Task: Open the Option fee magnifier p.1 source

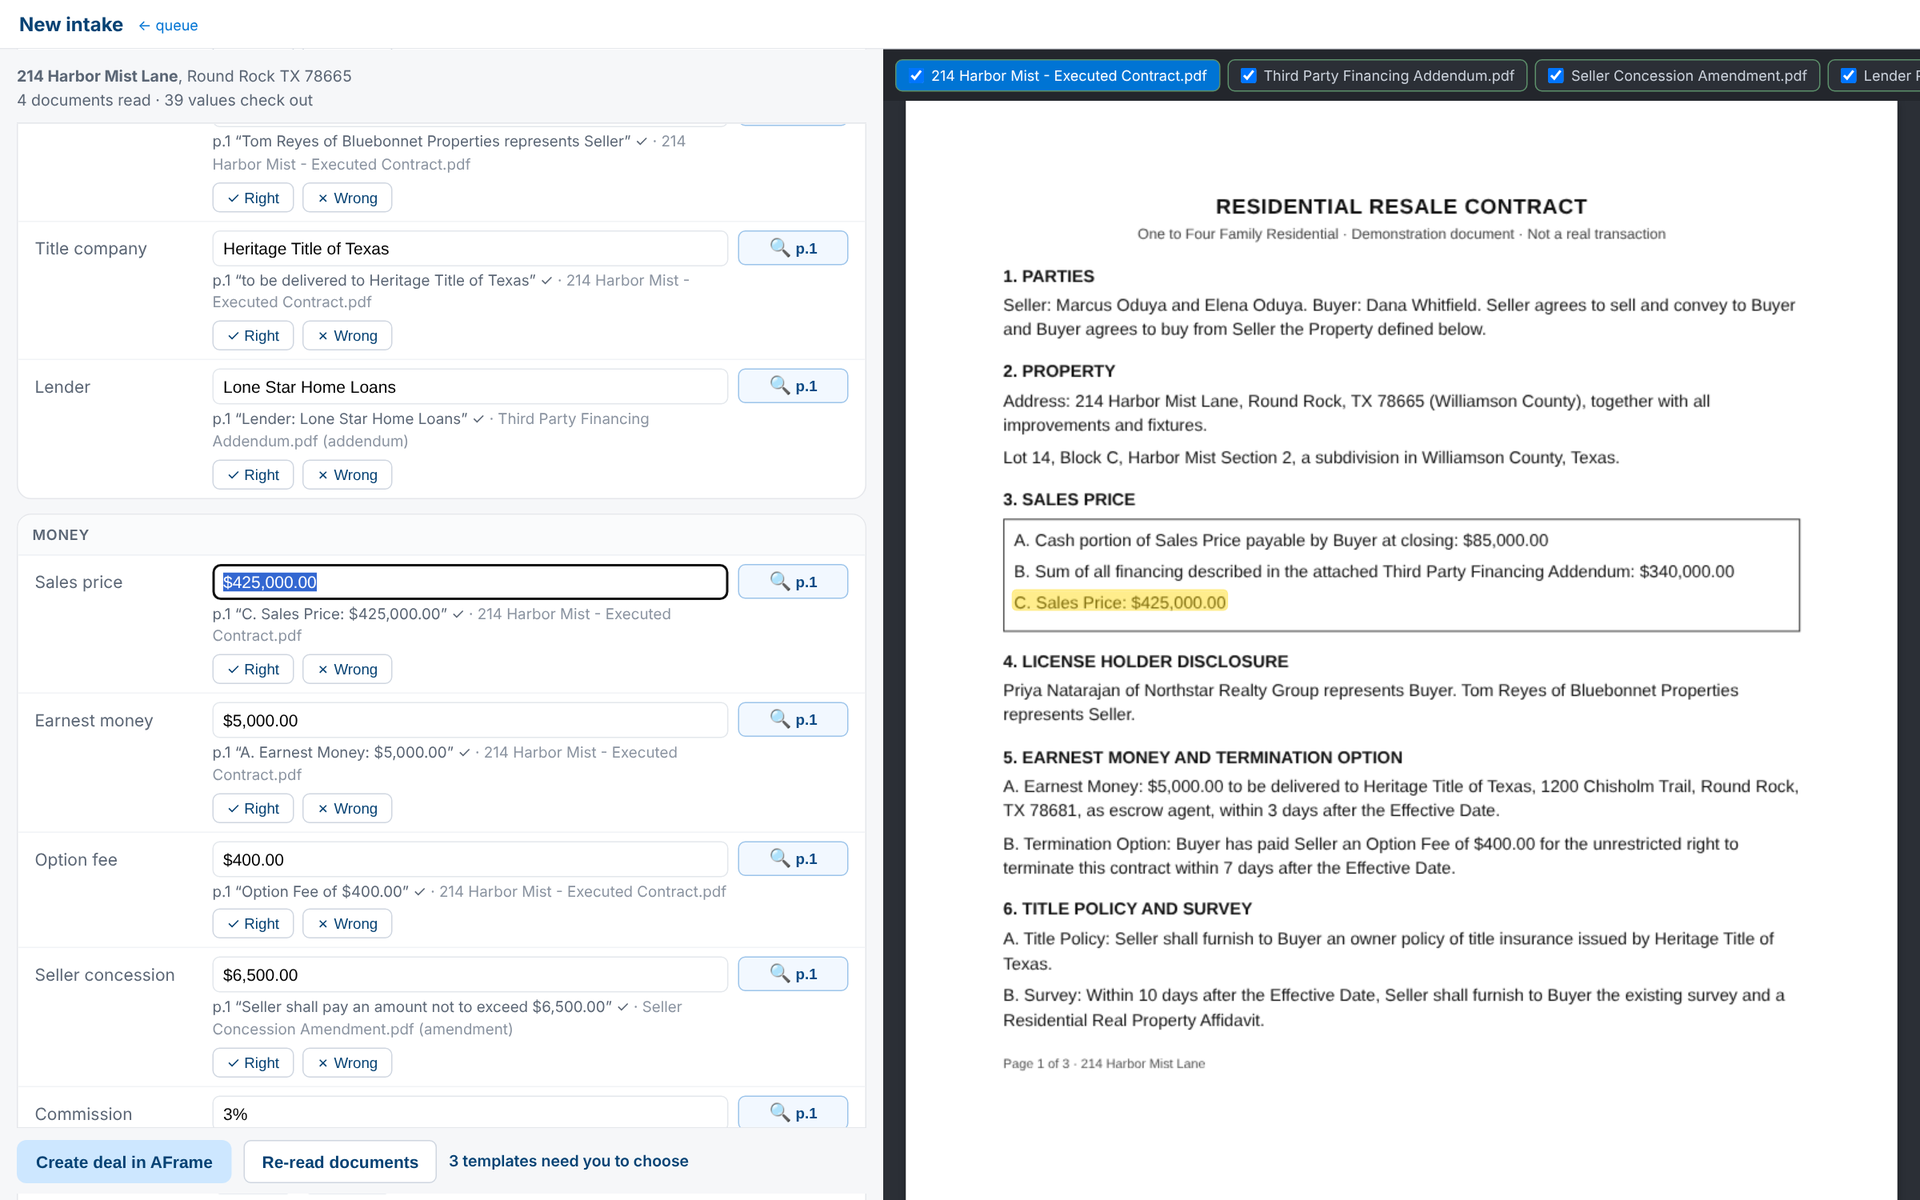Action: pos(792,859)
